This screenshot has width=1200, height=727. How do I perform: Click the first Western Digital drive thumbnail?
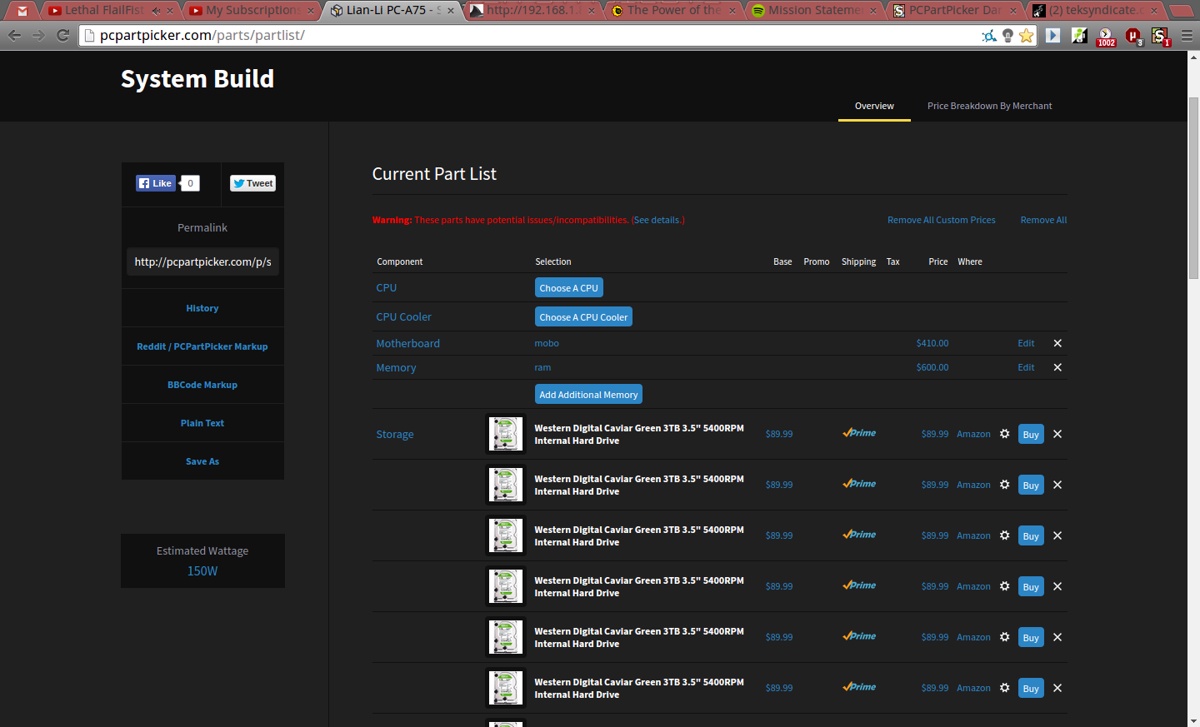point(505,434)
